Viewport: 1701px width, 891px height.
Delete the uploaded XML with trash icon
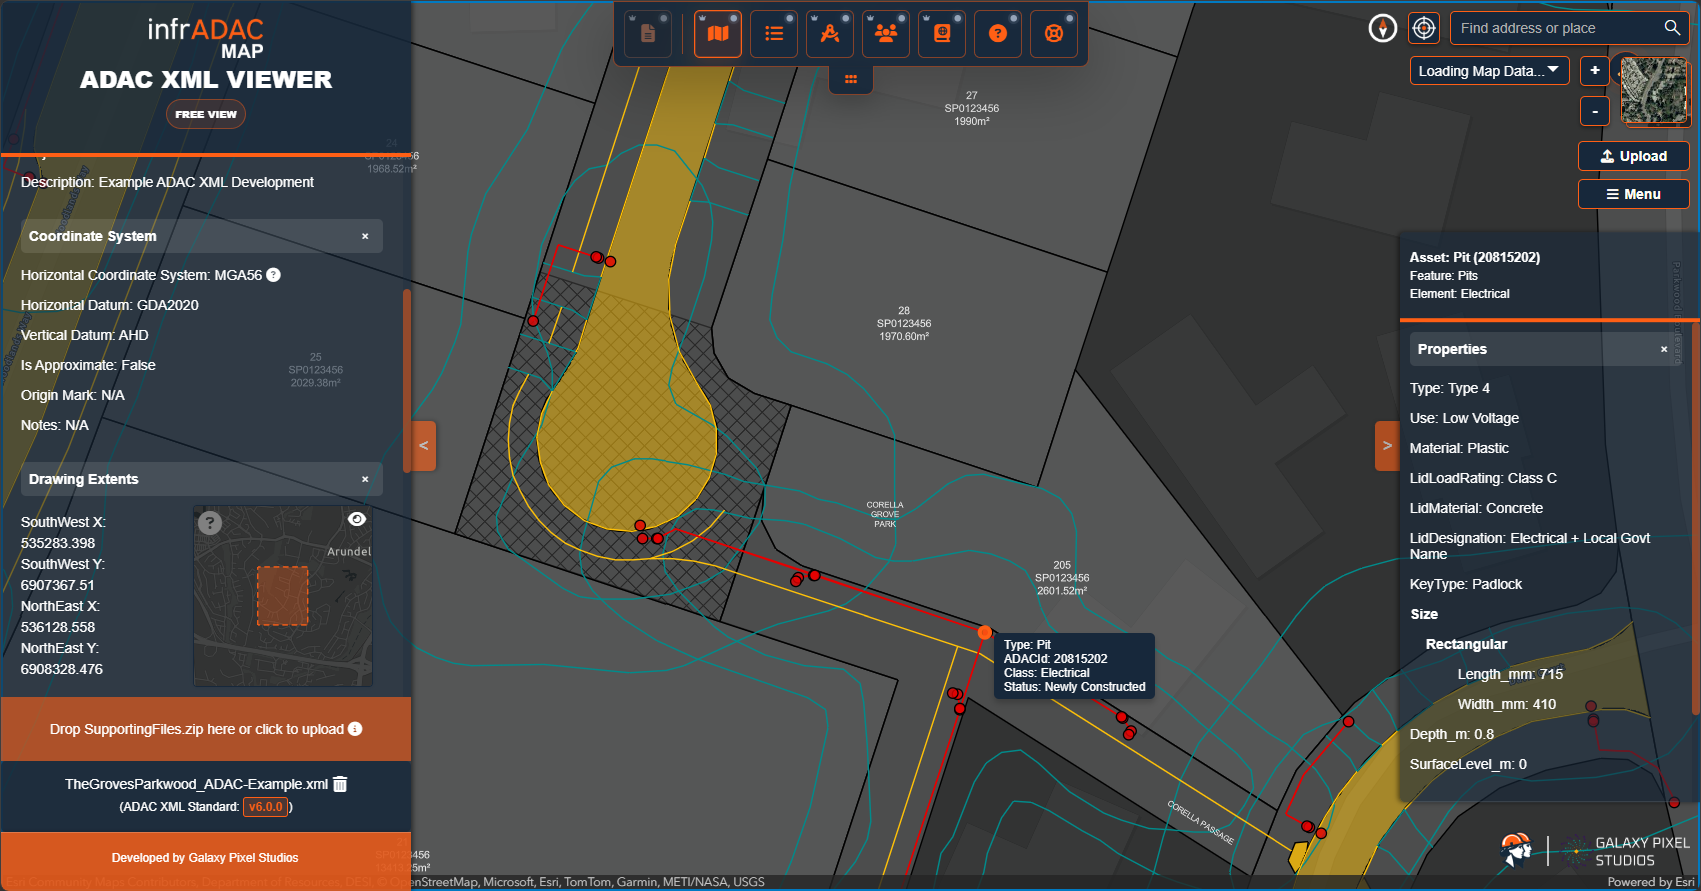[340, 784]
